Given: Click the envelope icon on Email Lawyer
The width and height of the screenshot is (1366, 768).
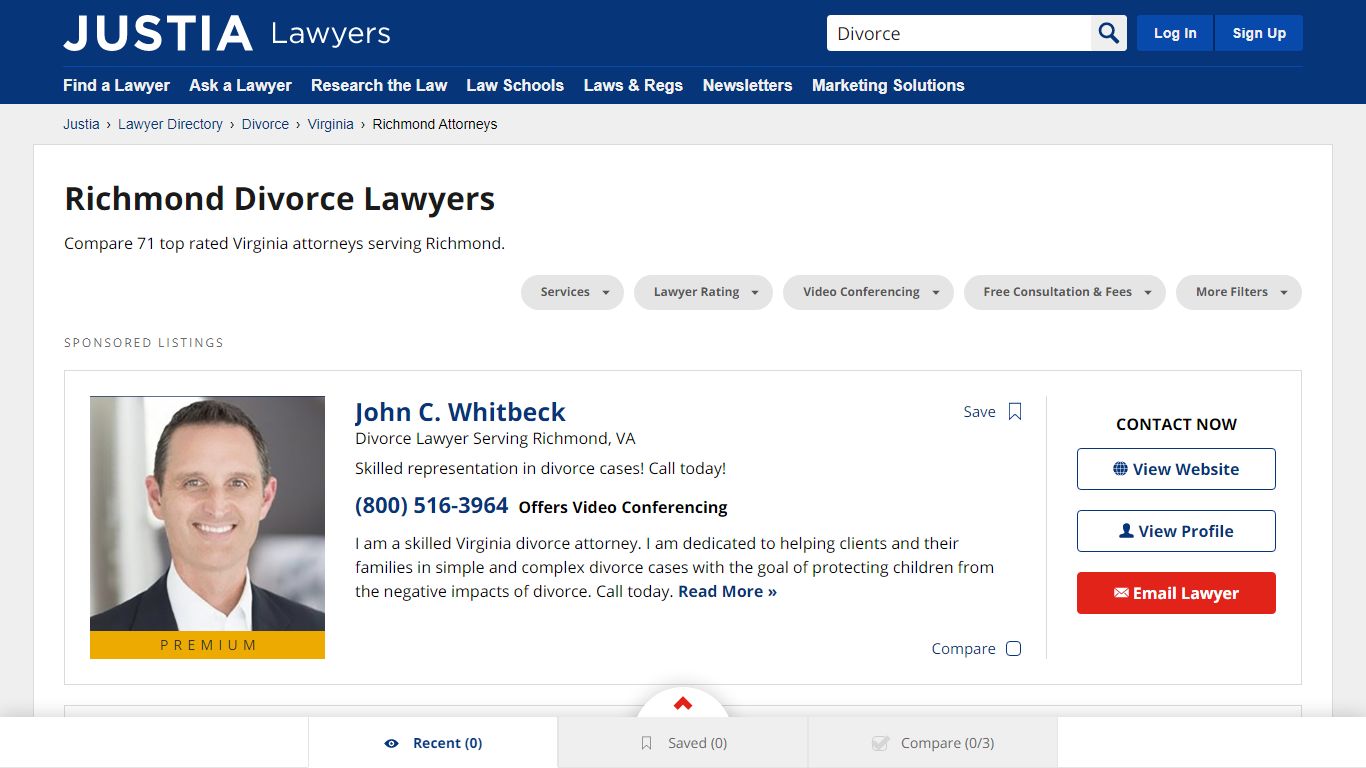Looking at the screenshot, I should tap(1121, 593).
